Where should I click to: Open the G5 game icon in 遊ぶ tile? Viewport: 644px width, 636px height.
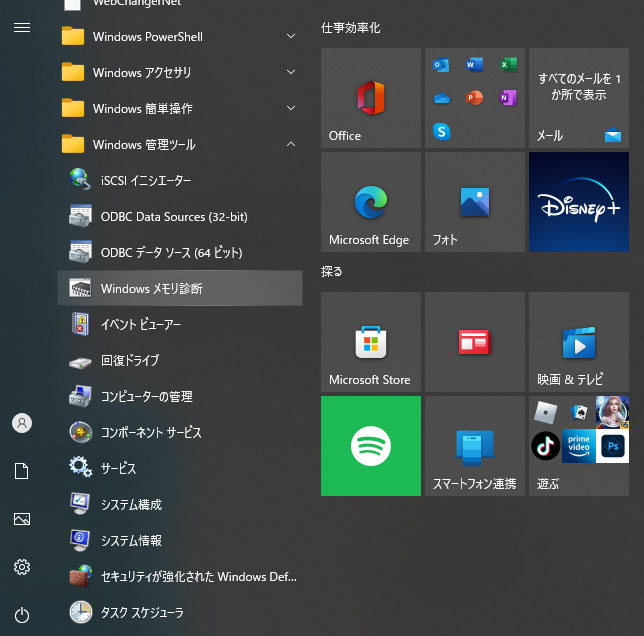pyautogui.click(x=612, y=412)
